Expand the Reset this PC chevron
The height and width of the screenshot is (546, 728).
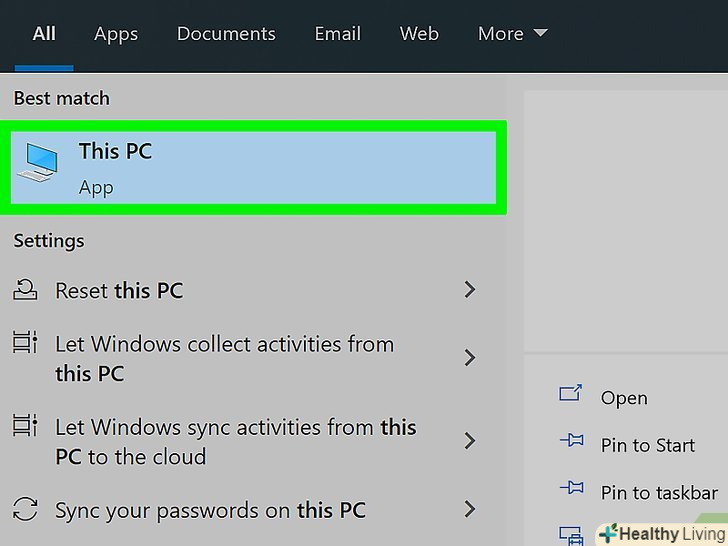tap(470, 290)
